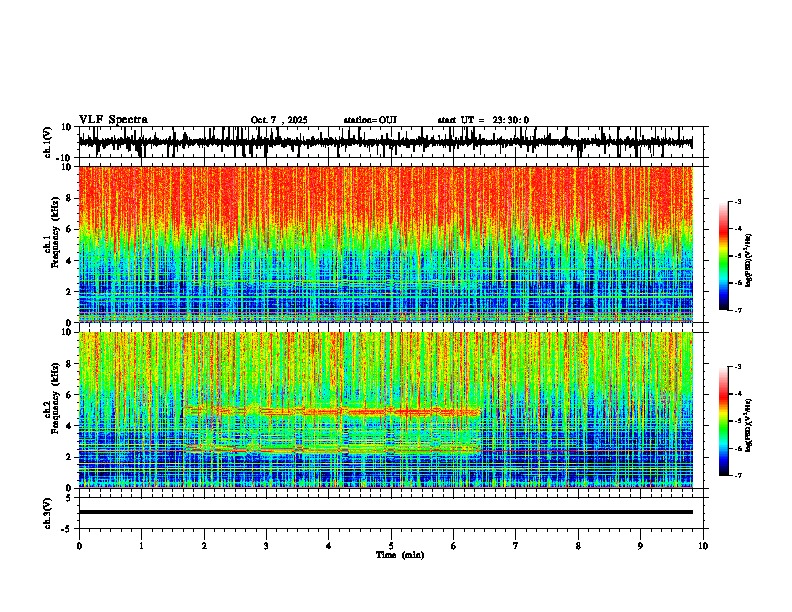
Task: Click the "station=OUI" label
Action: tap(370, 120)
